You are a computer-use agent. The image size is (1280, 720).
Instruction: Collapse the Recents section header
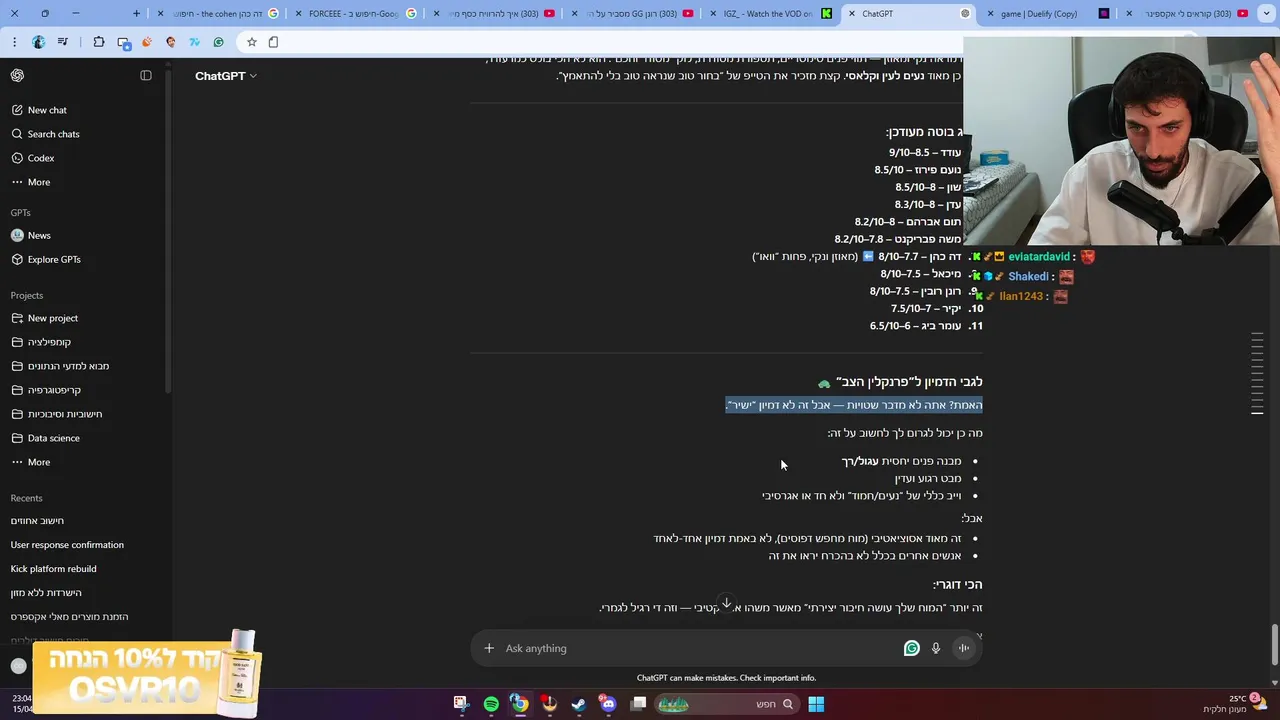pyautogui.click(x=27, y=498)
